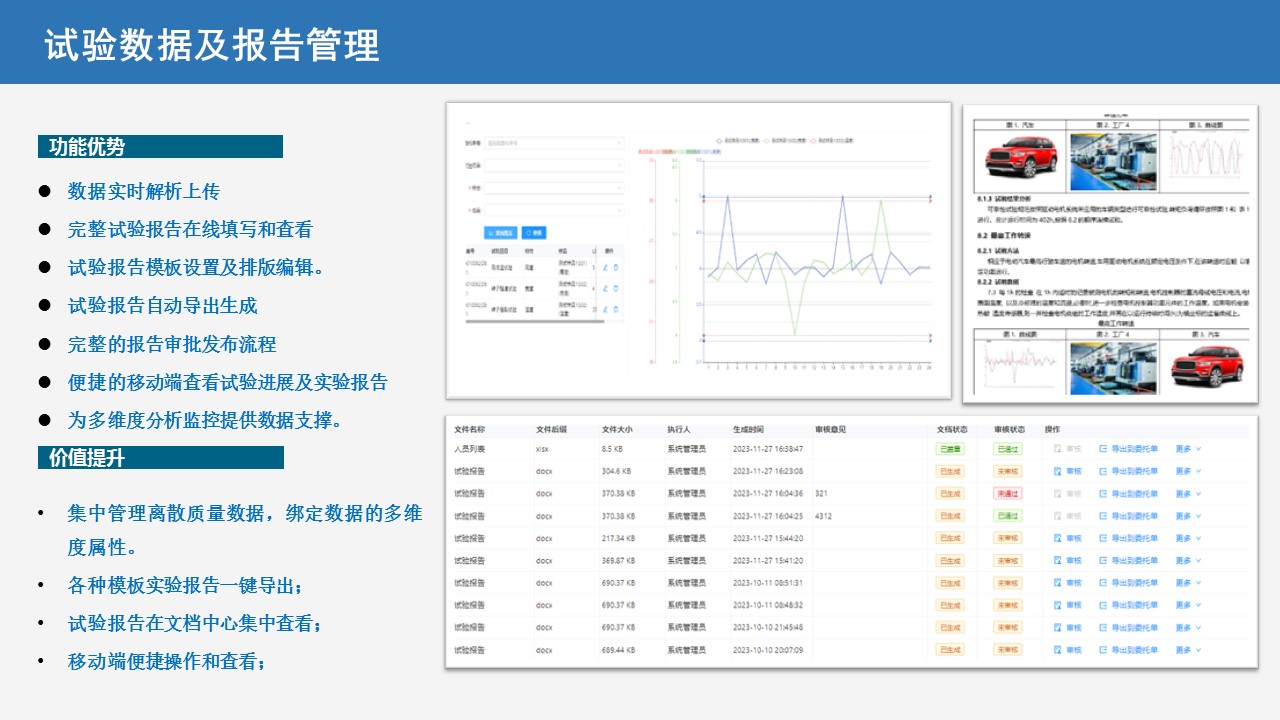1280x720 pixels.
Task: Open the 委托单号 dropdown in the search panel
Action: coord(553,142)
